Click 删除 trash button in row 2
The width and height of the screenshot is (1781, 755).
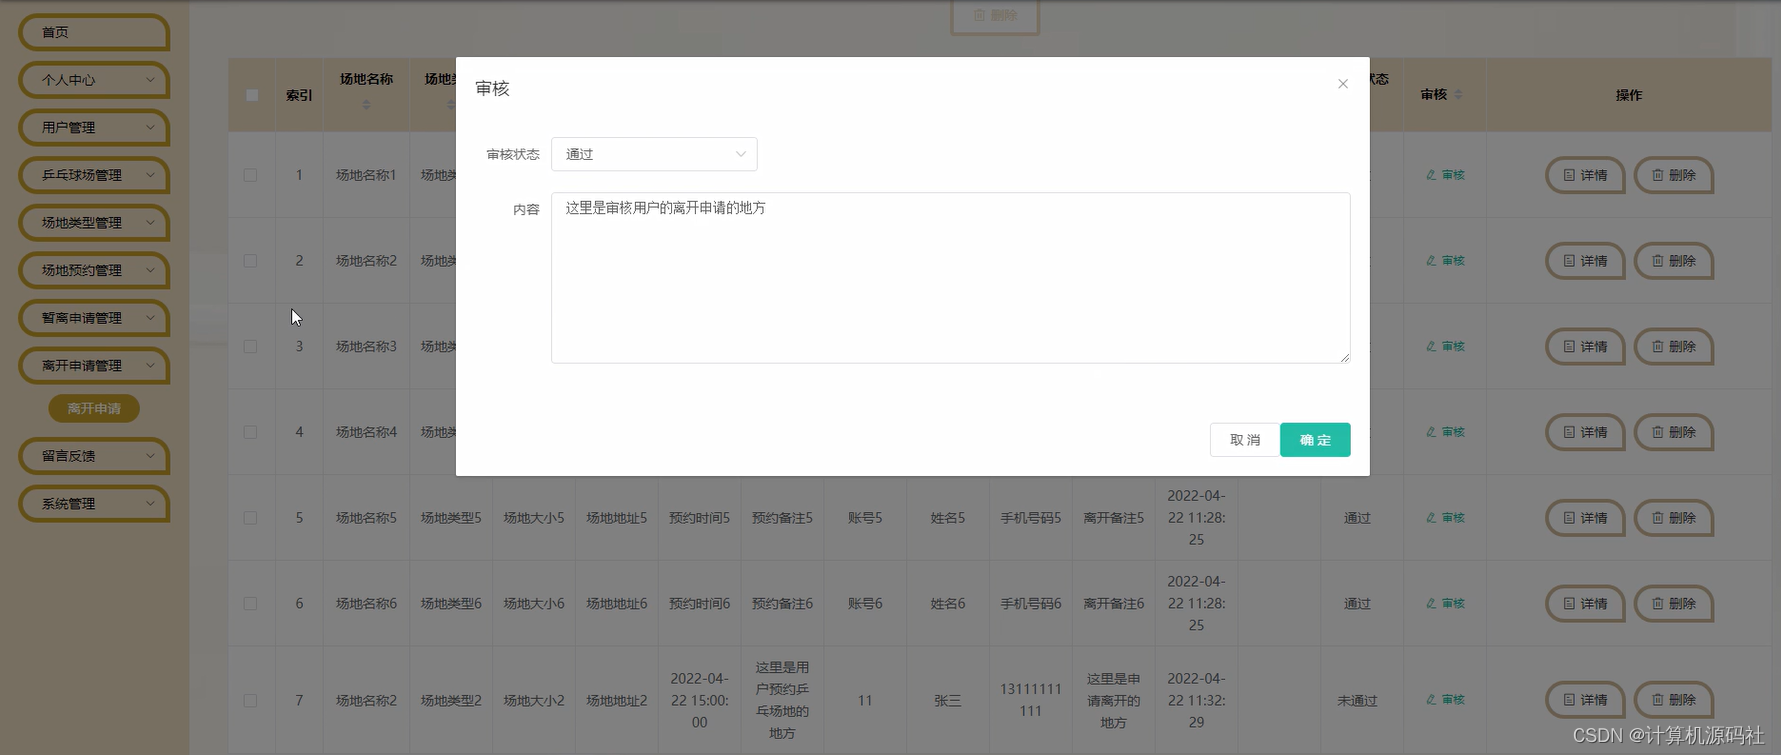[1673, 261]
